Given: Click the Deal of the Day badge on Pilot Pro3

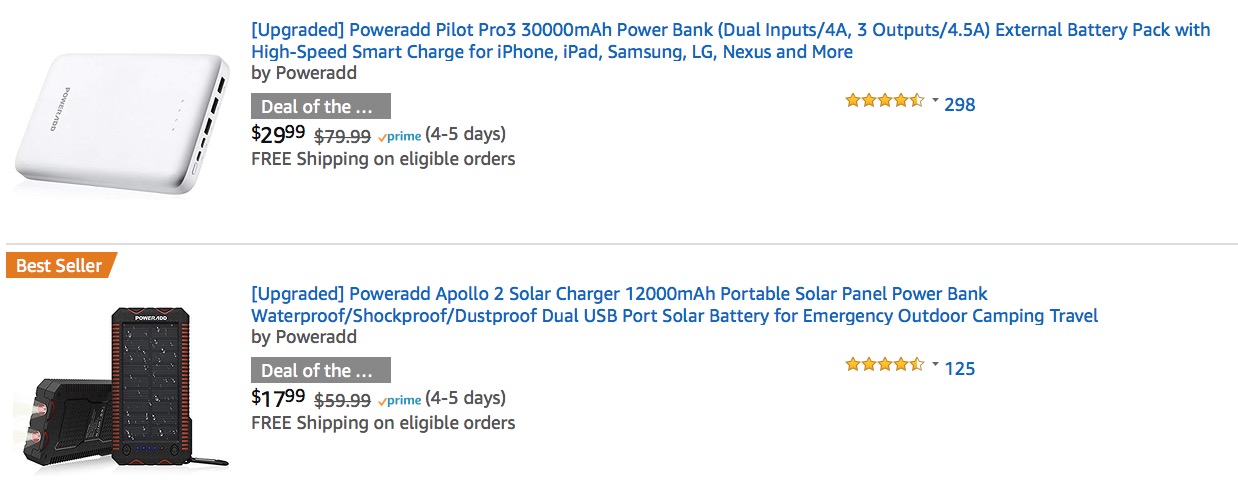Looking at the screenshot, I should click(x=320, y=106).
